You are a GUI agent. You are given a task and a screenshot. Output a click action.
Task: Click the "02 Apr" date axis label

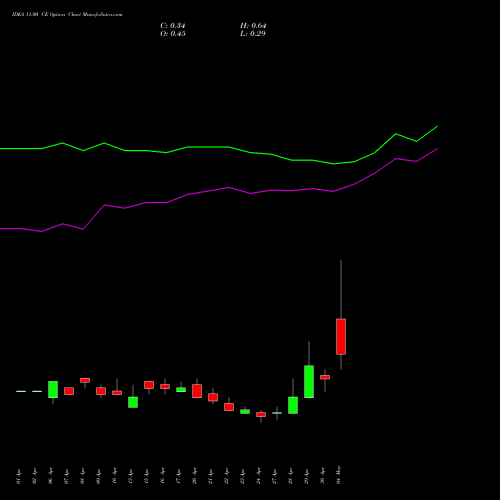coord(34,476)
